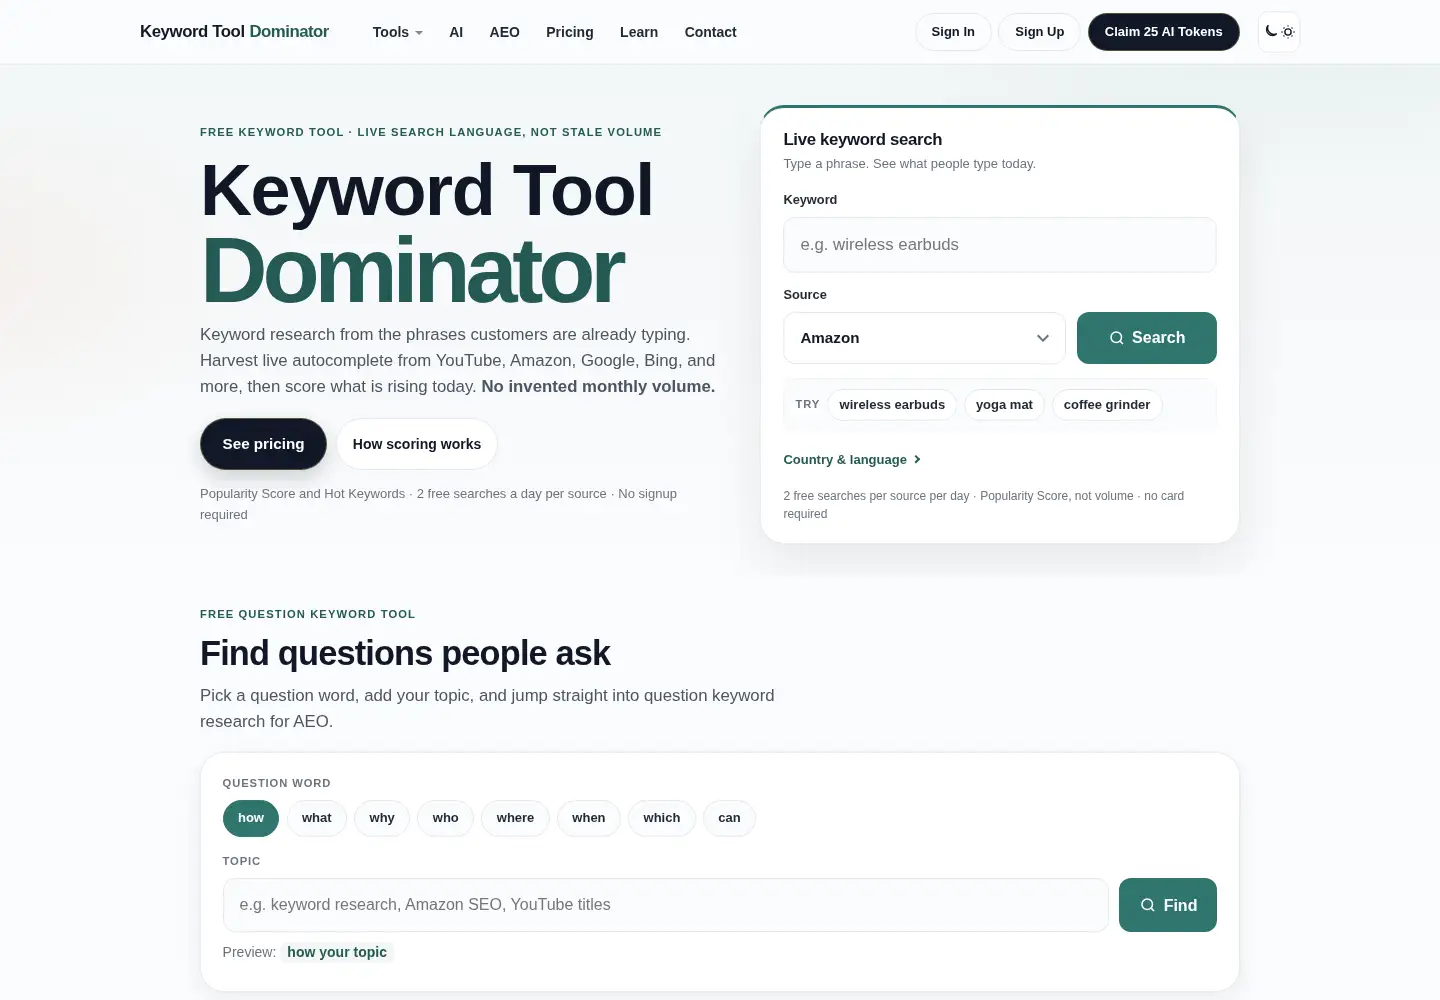Select the 'can' question word

click(729, 818)
